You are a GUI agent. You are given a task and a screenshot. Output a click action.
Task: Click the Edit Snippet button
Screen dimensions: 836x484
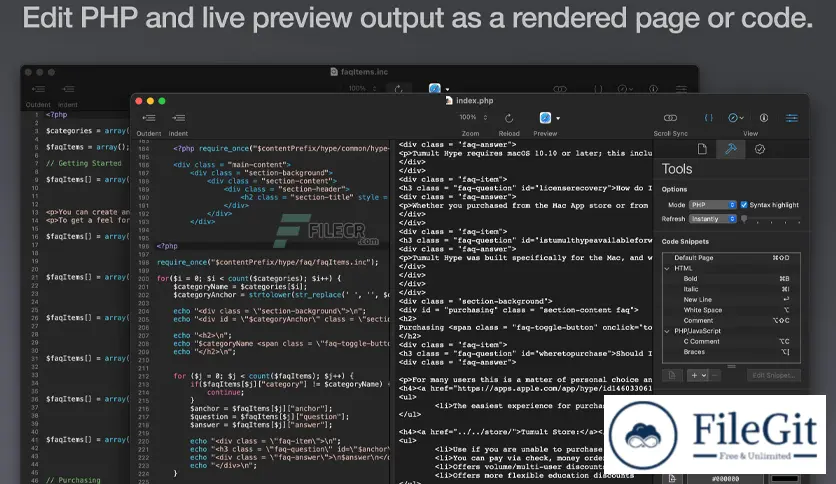point(773,375)
